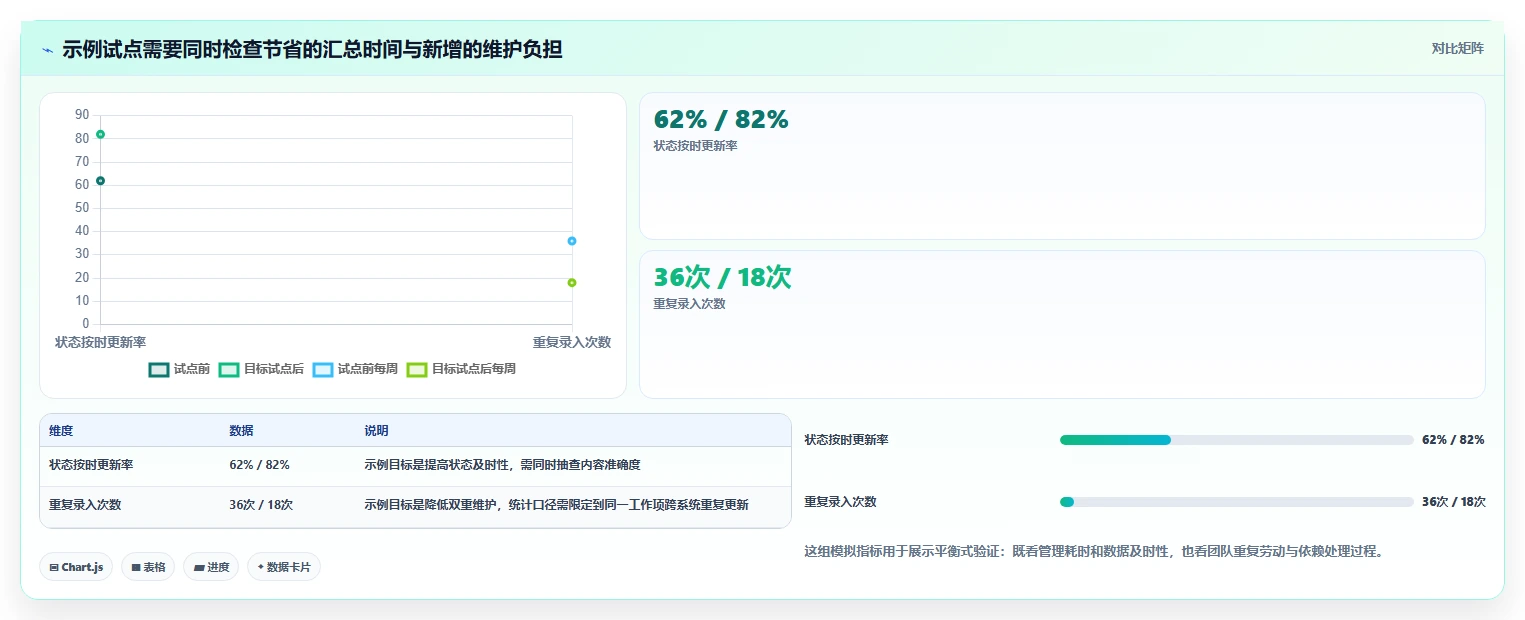This screenshot has width=1525, height=620.
Task: Click the description starting 示例目标是提高状态及时性
Action: 502,465
